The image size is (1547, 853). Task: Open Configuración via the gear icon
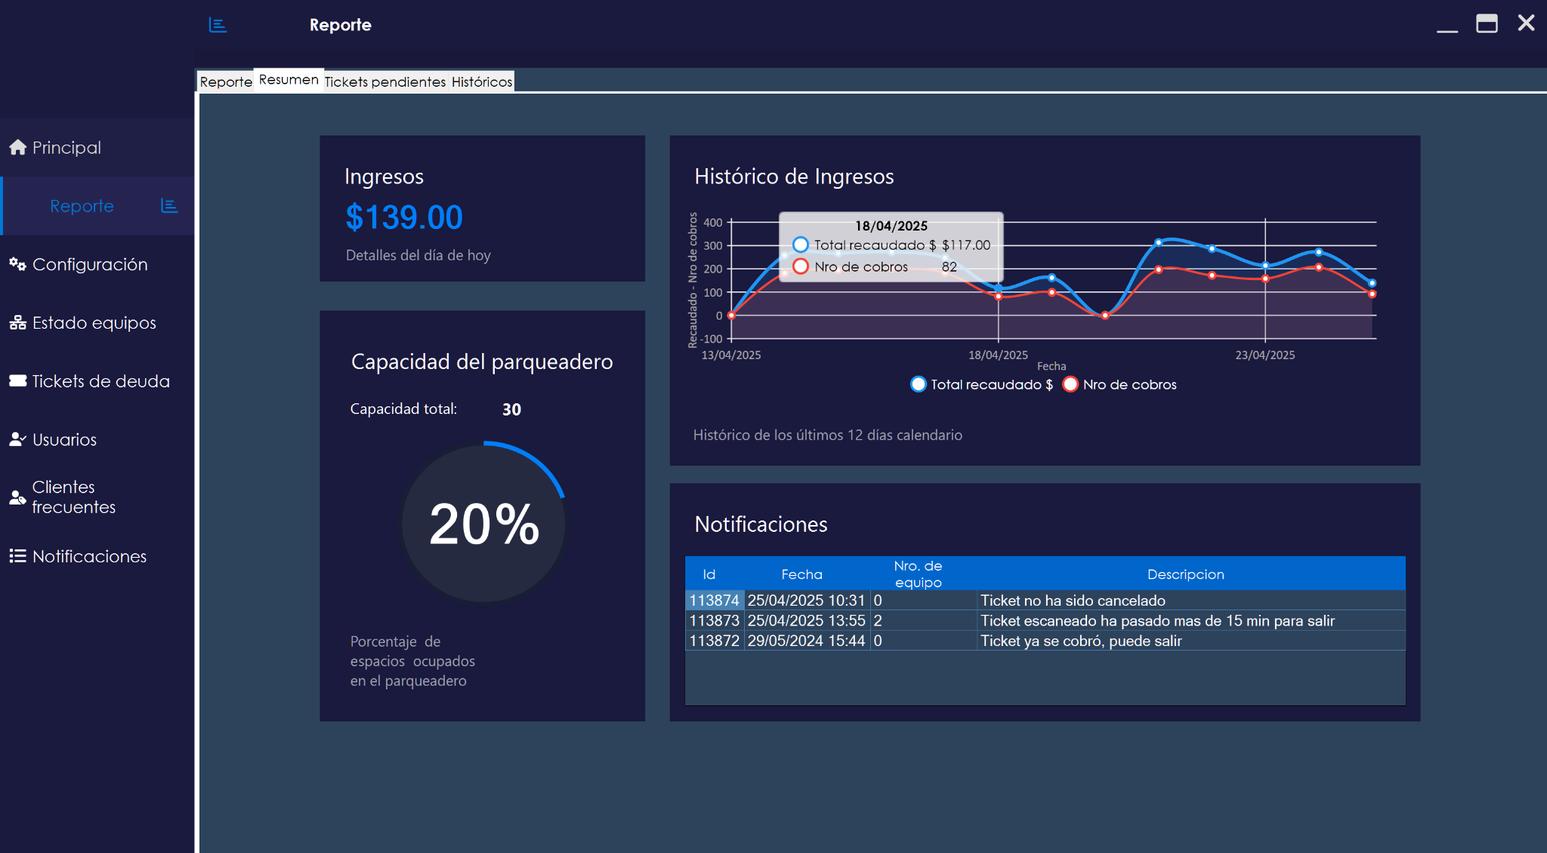pyautogui.click(x=18, y=264)
